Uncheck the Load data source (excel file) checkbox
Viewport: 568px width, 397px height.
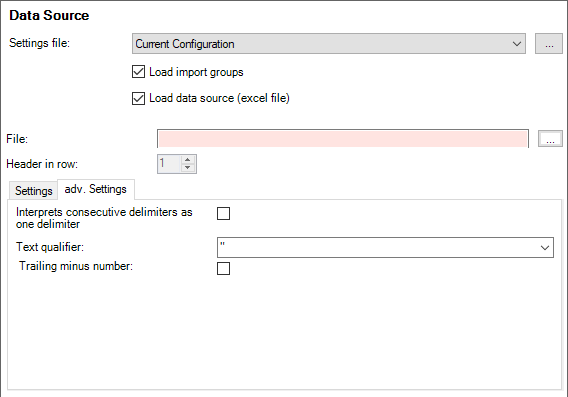[138, 98]
